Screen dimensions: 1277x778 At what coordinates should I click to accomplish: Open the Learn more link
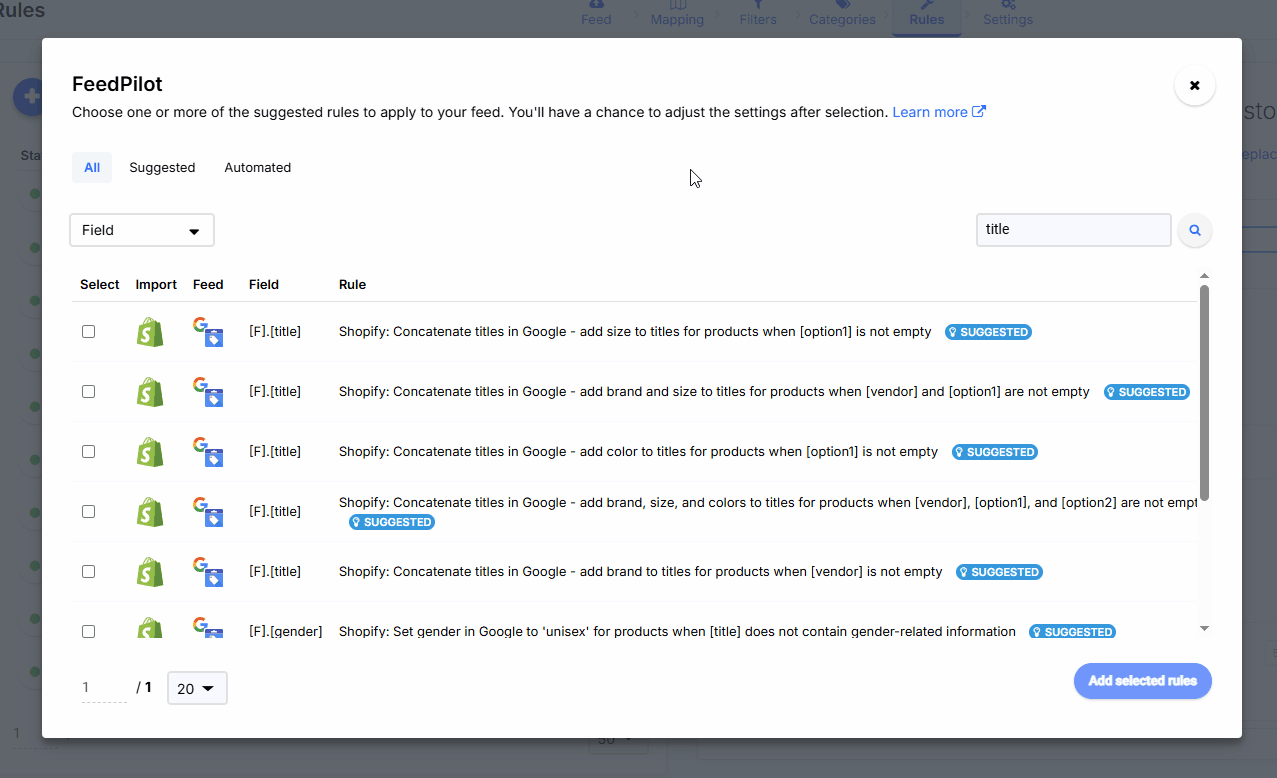click(930, 112)
